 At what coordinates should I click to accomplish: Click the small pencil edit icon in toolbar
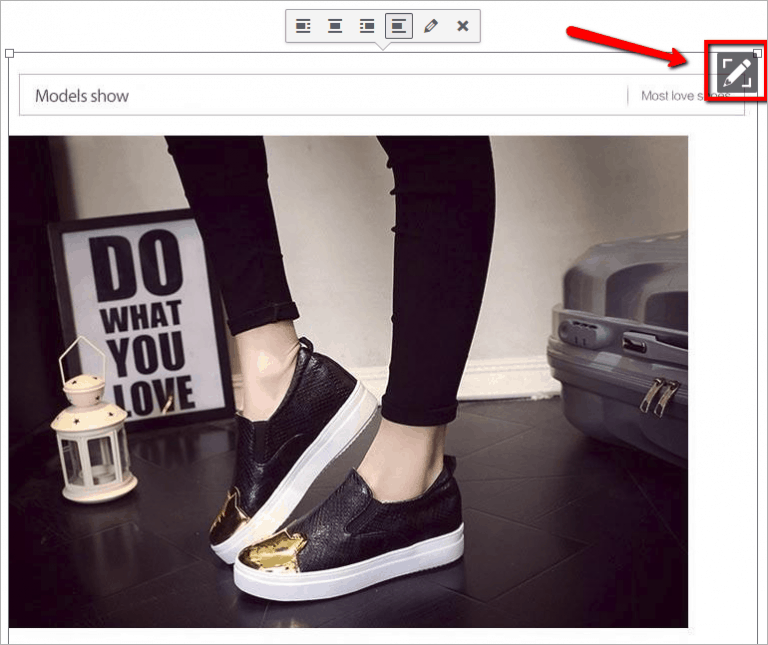pyautogui.click(x=431, y=26)
